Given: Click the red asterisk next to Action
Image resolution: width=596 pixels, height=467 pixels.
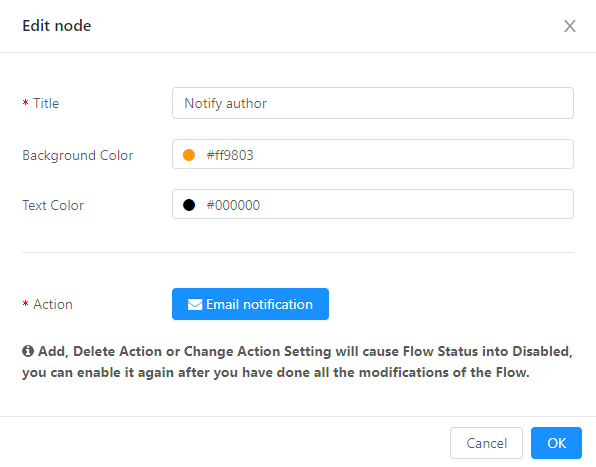Looking at the screenshot, I should [25, 304].
